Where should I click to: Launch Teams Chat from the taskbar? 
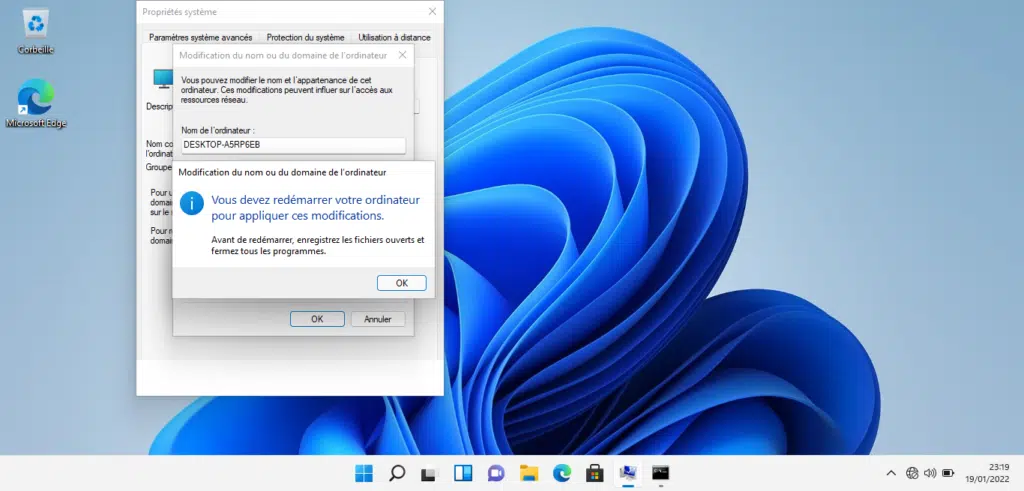click(495, 473)
